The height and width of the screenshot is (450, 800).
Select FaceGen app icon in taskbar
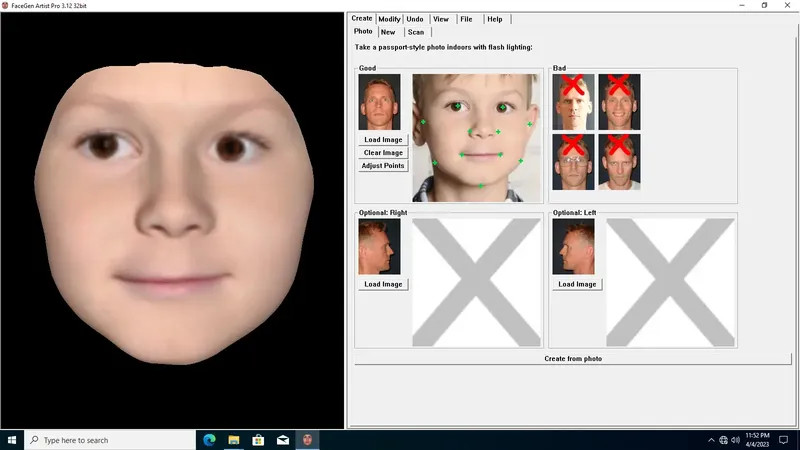coord(307,440)
